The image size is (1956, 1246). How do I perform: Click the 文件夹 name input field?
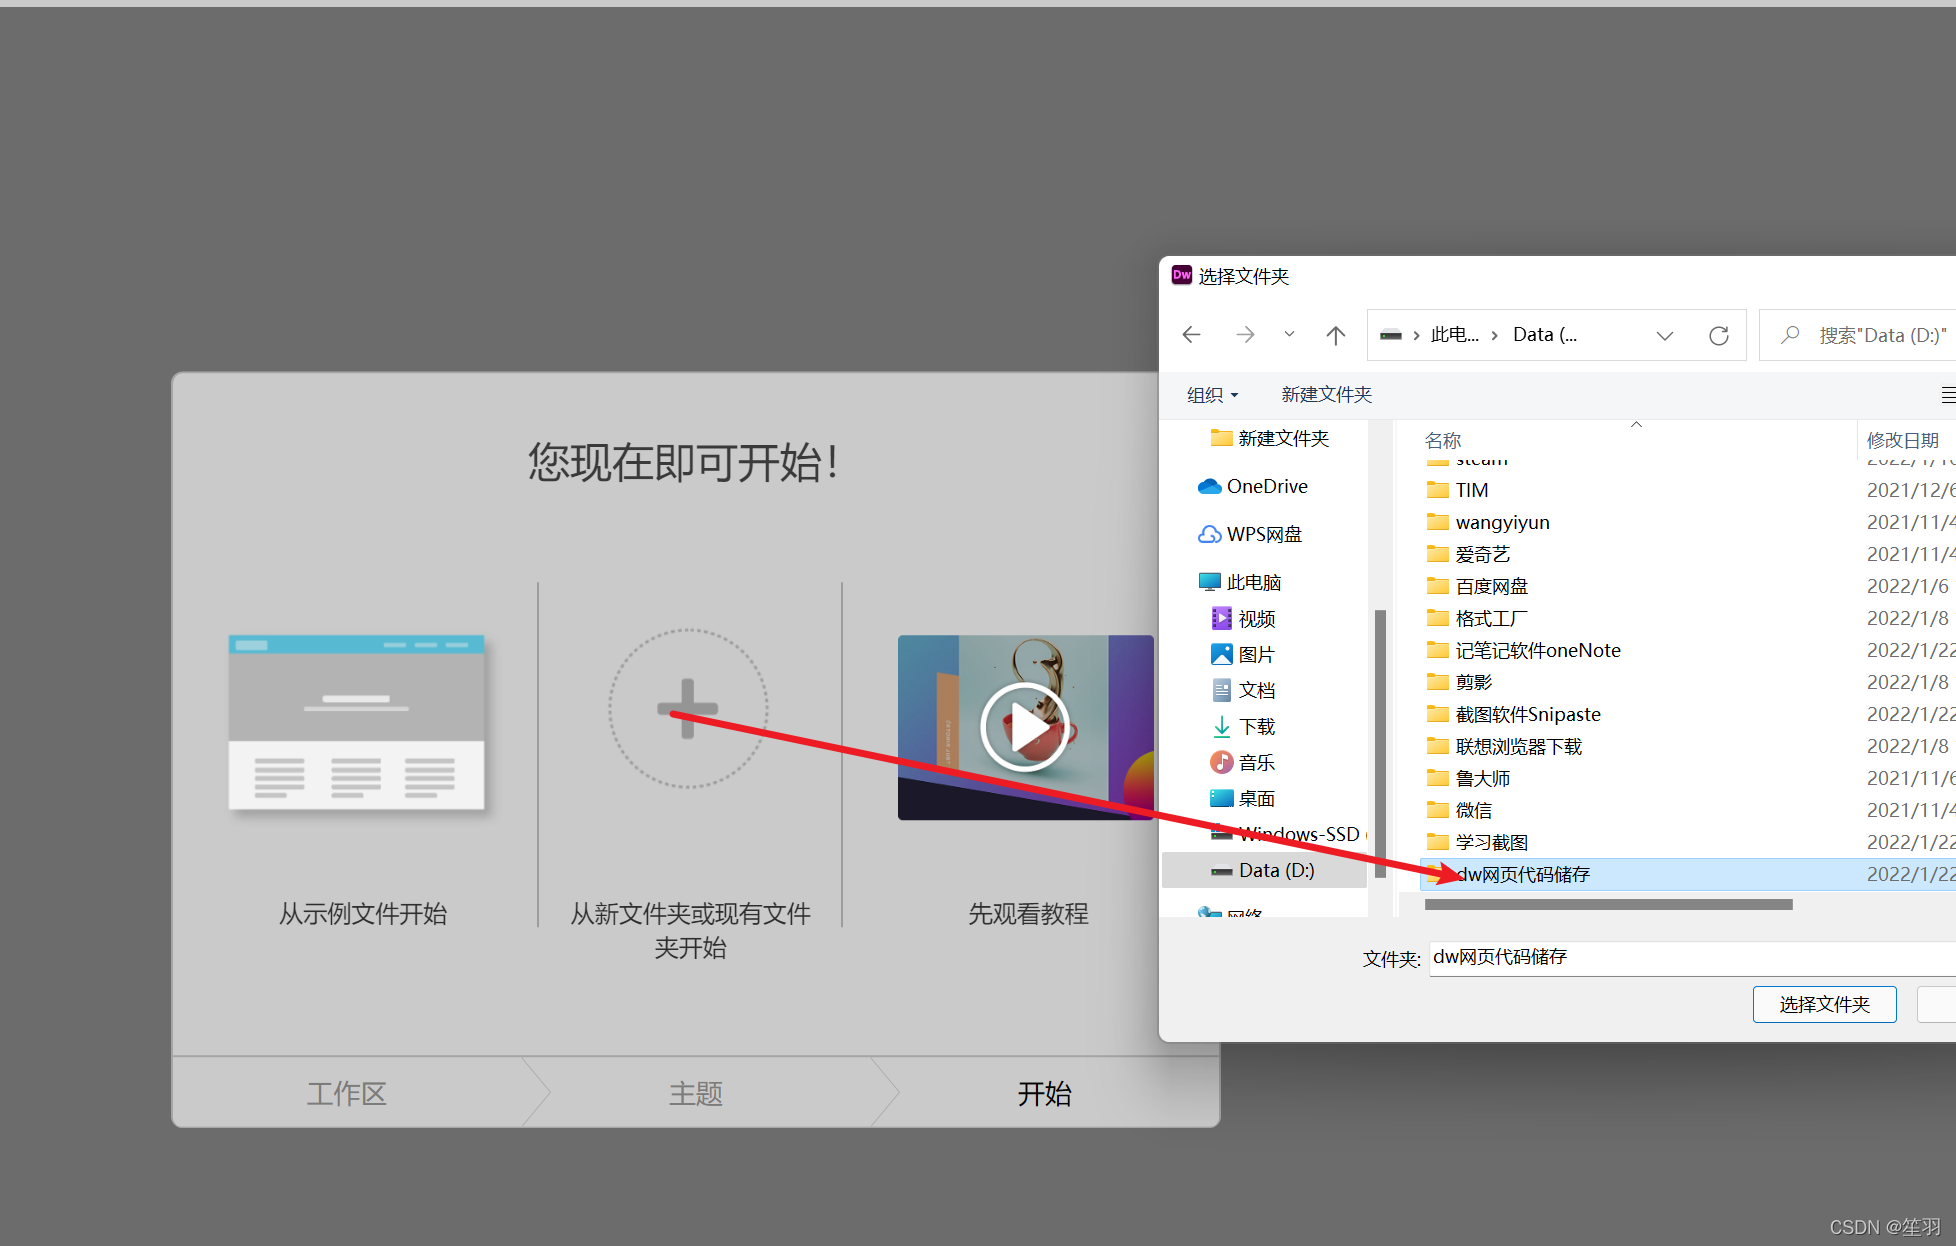pyautogui.click(x=1690, y=958)
